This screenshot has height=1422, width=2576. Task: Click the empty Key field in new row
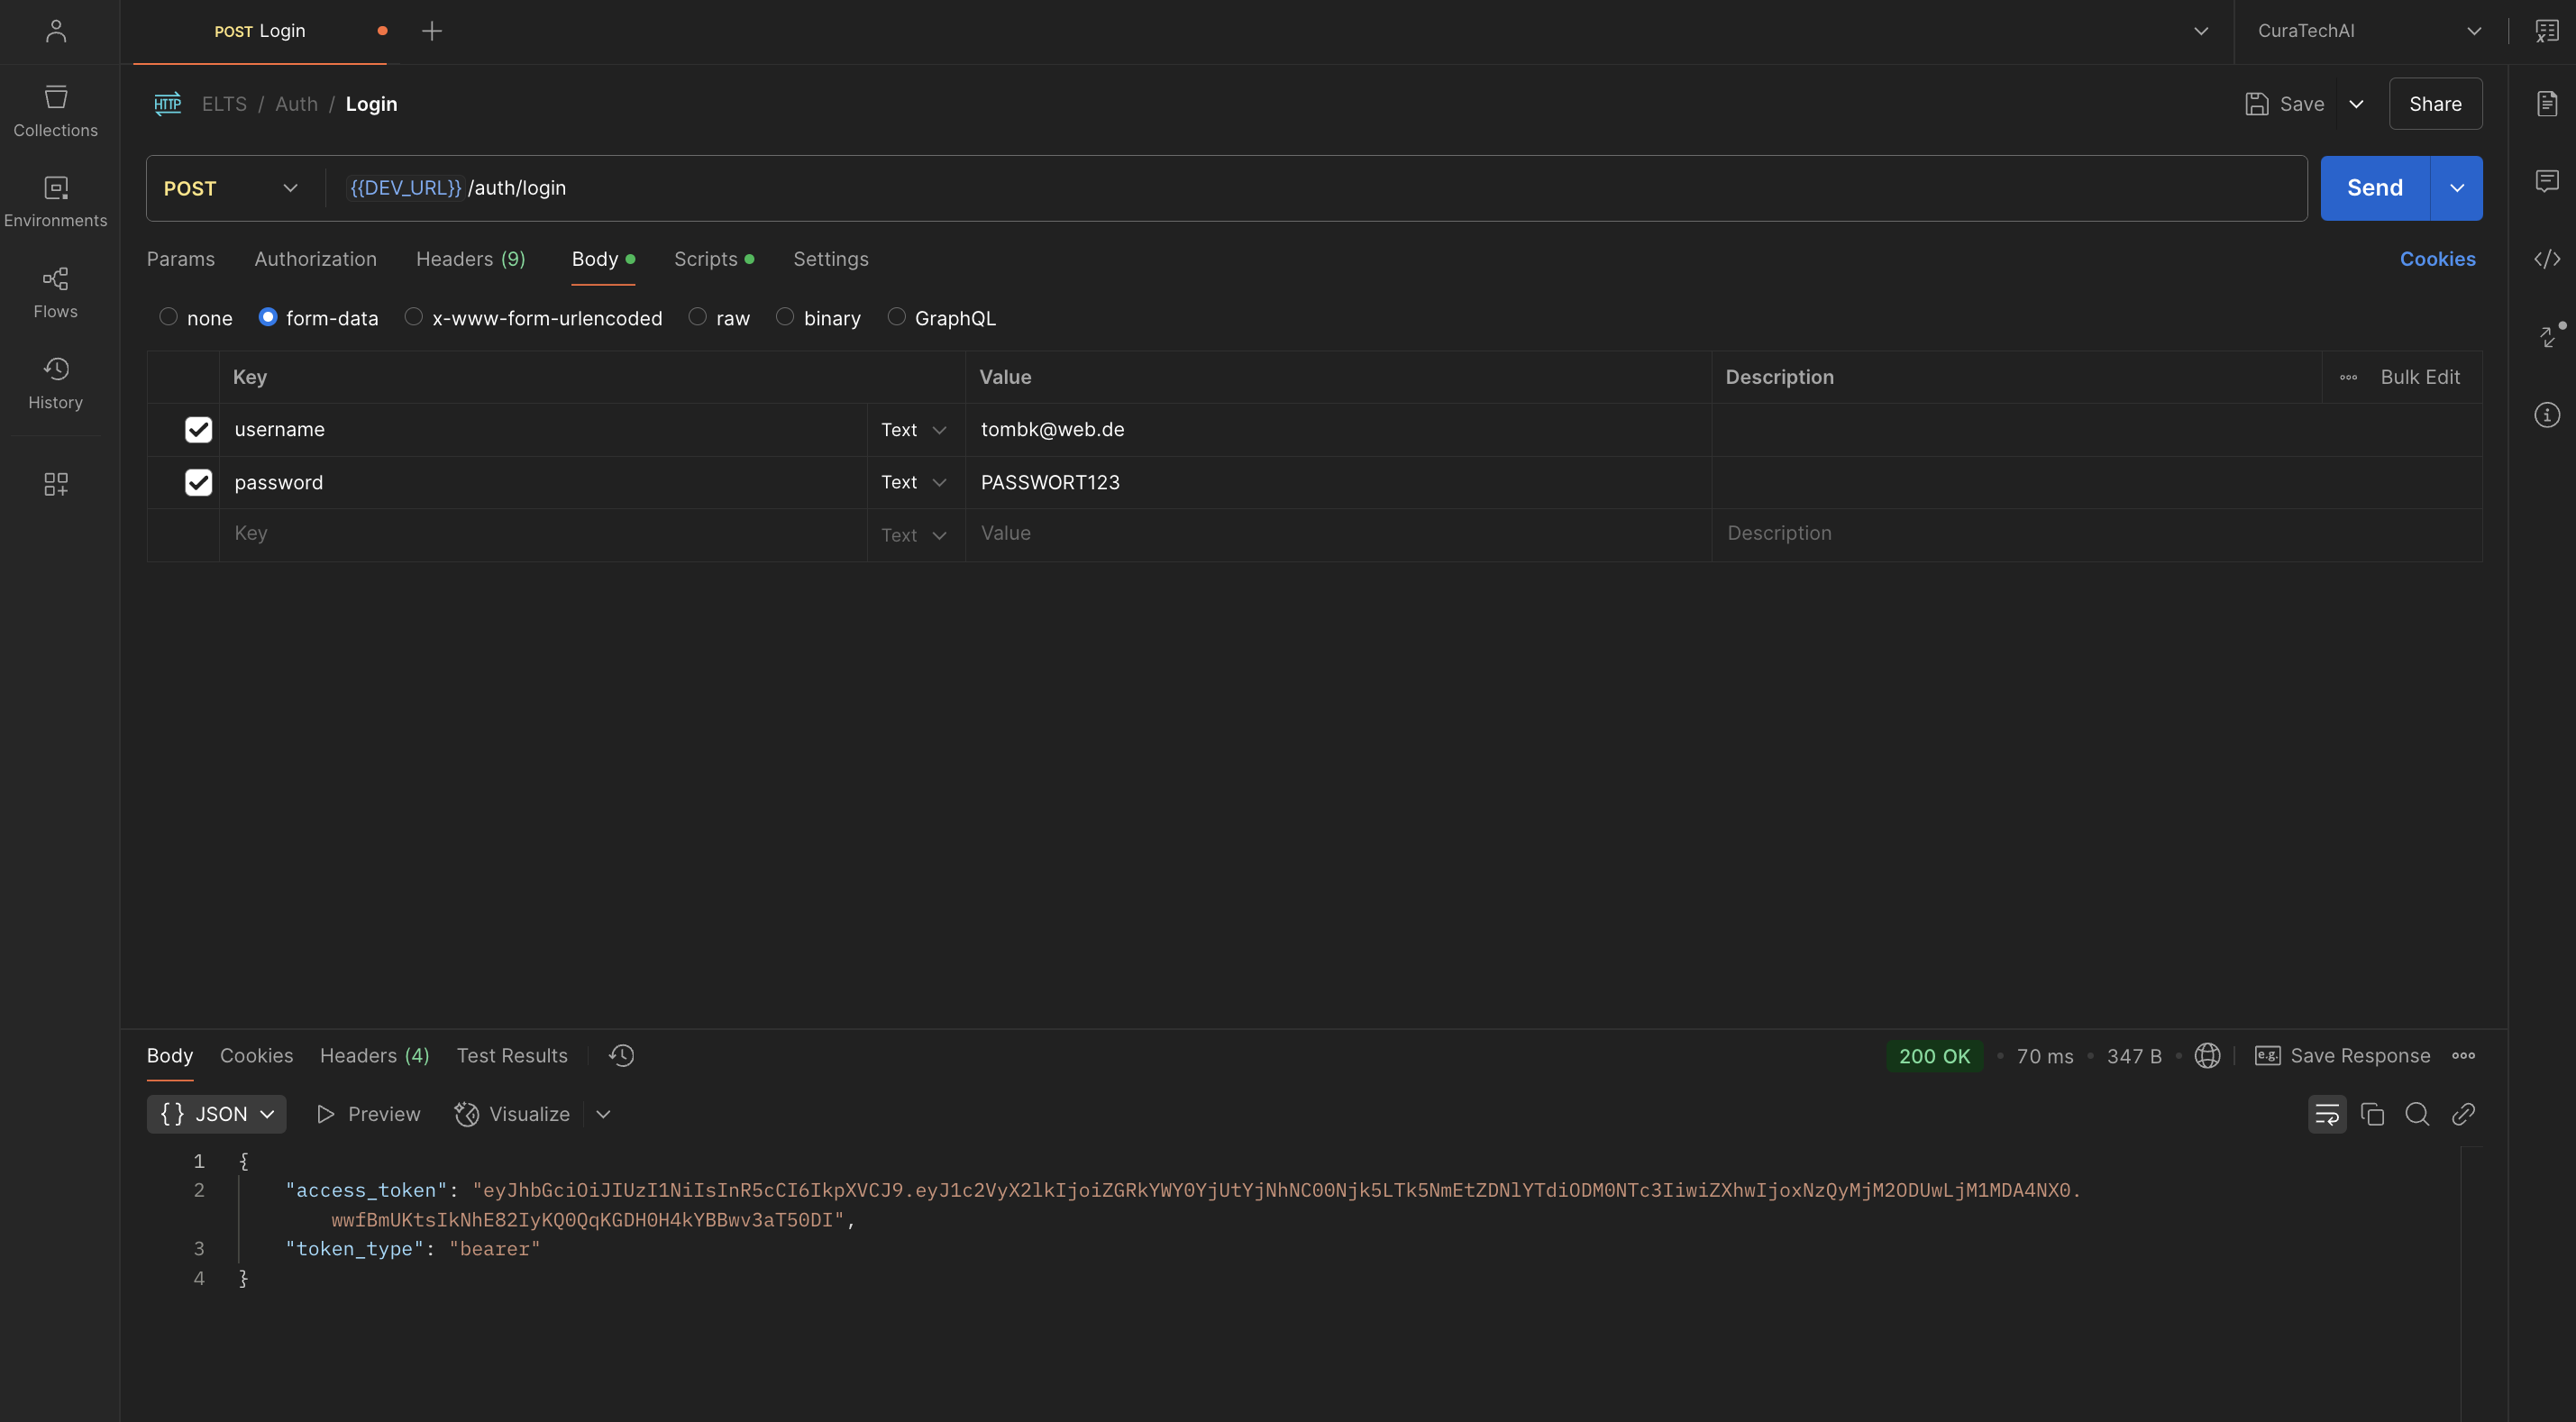point(543,534)
